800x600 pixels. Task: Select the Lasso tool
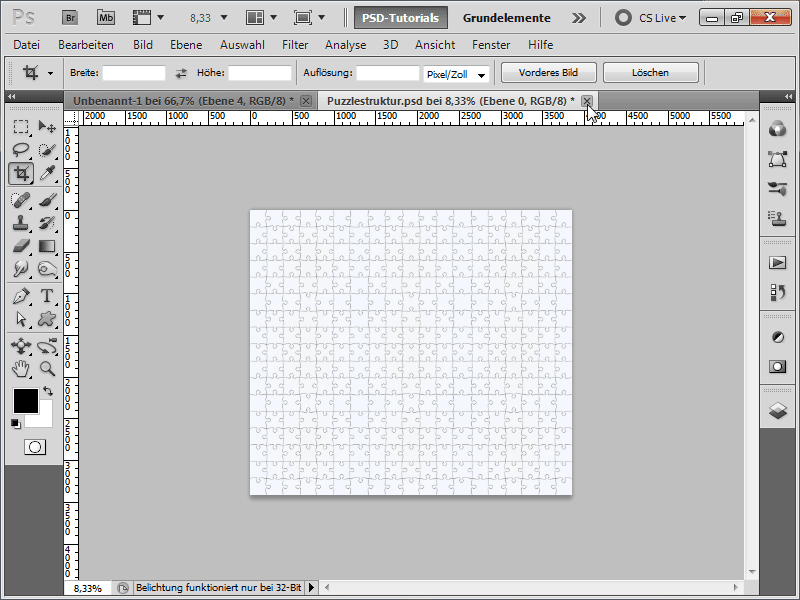pos(21,149)
